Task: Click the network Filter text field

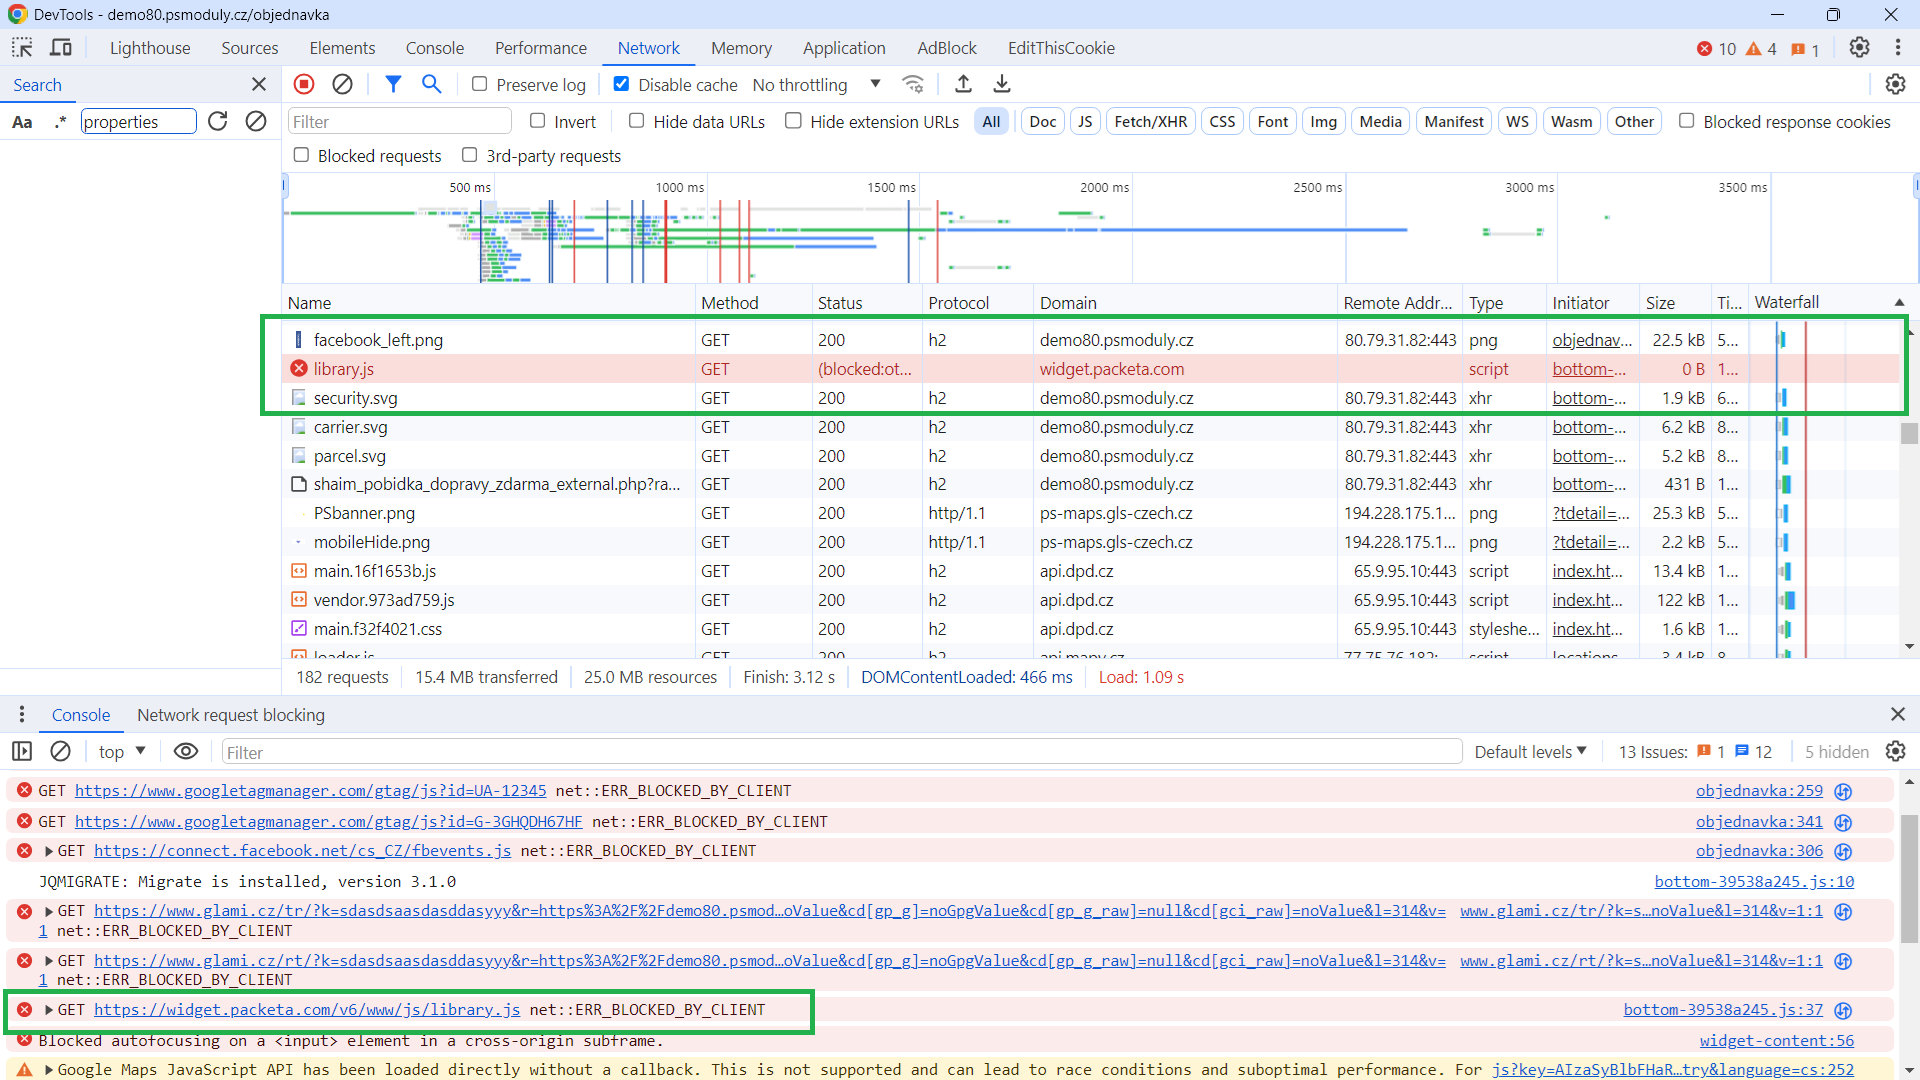Action: click(x=400, y=122)
